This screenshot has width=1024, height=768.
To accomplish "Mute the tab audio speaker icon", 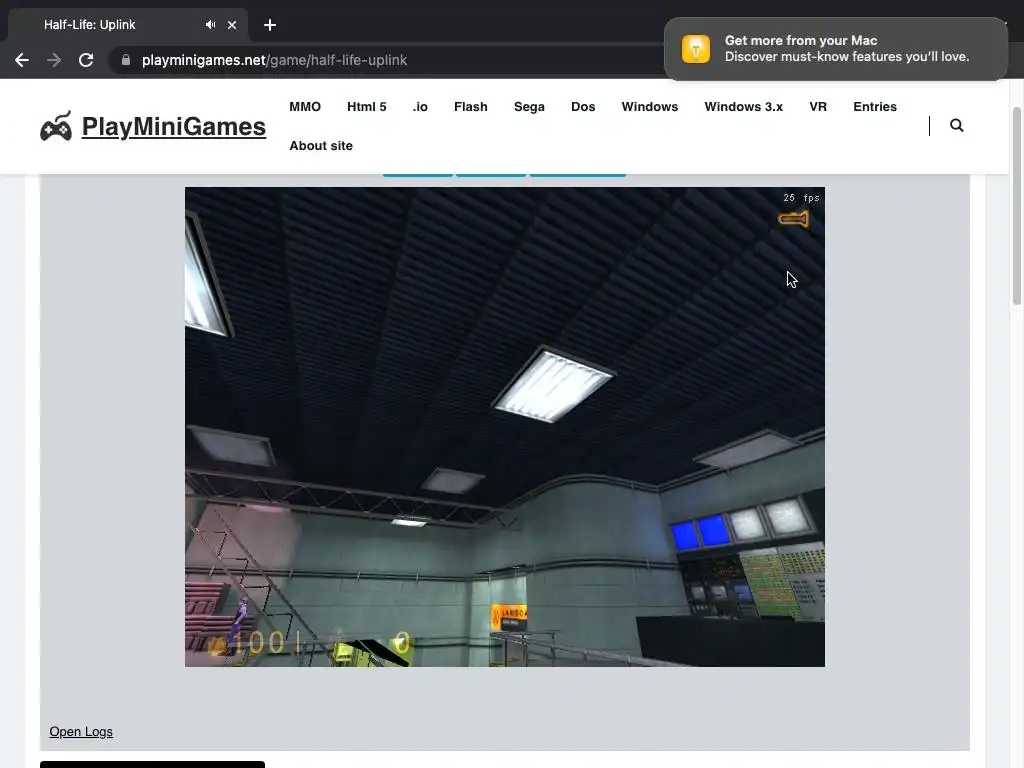I will [210, 25].
